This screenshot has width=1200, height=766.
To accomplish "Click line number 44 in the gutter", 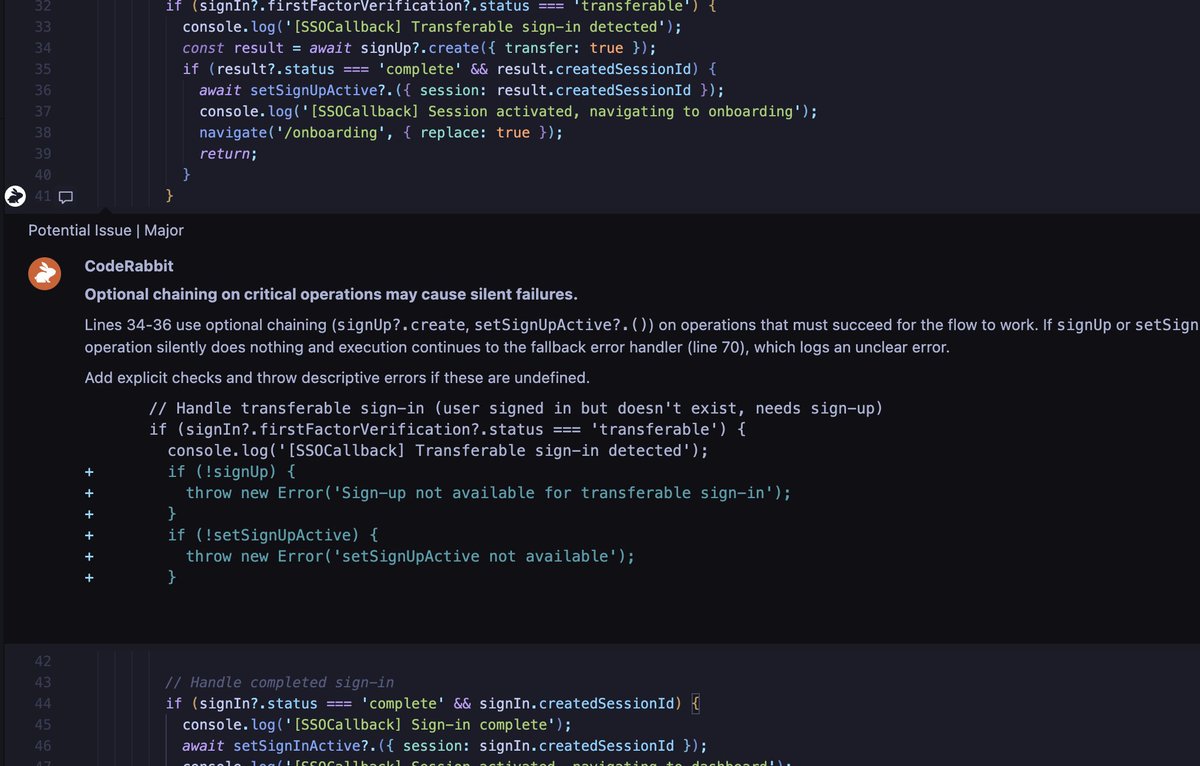I will click(x=43, y=703).
